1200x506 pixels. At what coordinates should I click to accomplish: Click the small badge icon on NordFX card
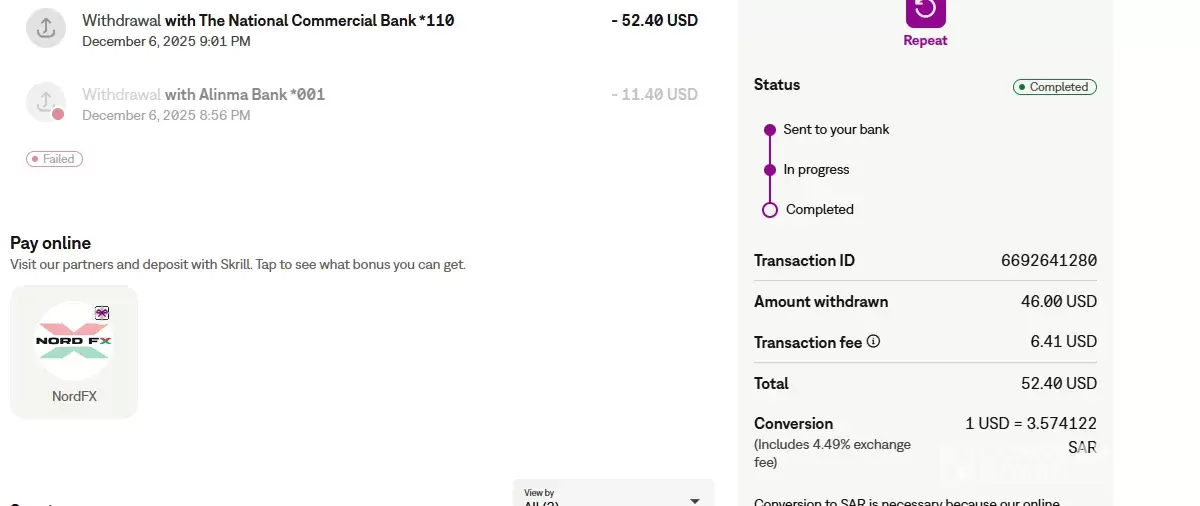(x=101, y=313)
